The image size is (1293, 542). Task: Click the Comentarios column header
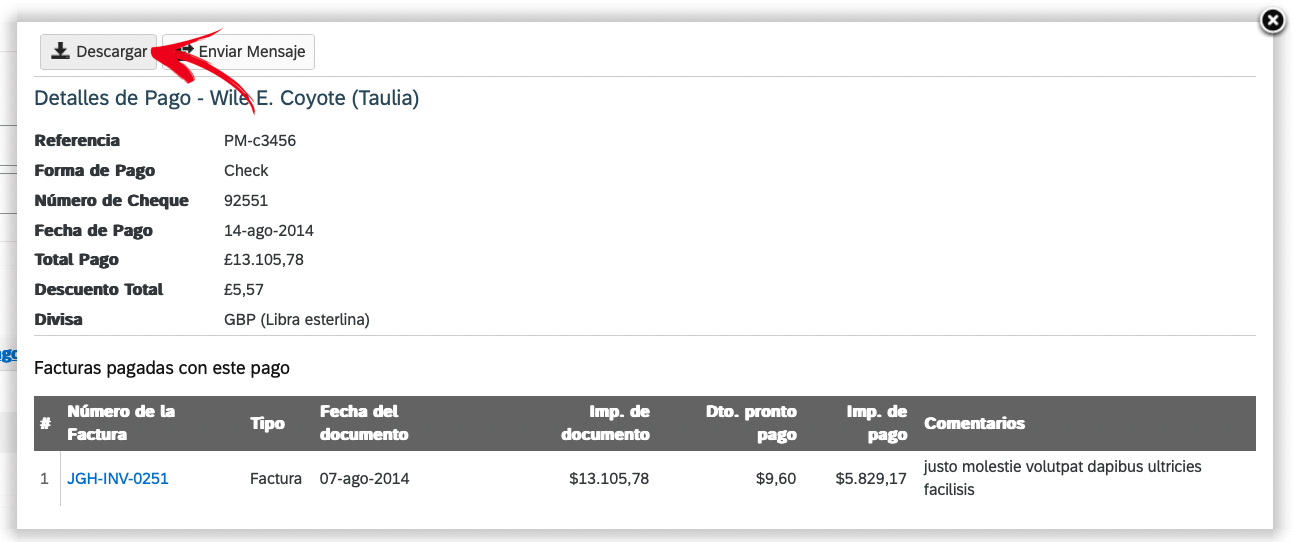(974, 423)
